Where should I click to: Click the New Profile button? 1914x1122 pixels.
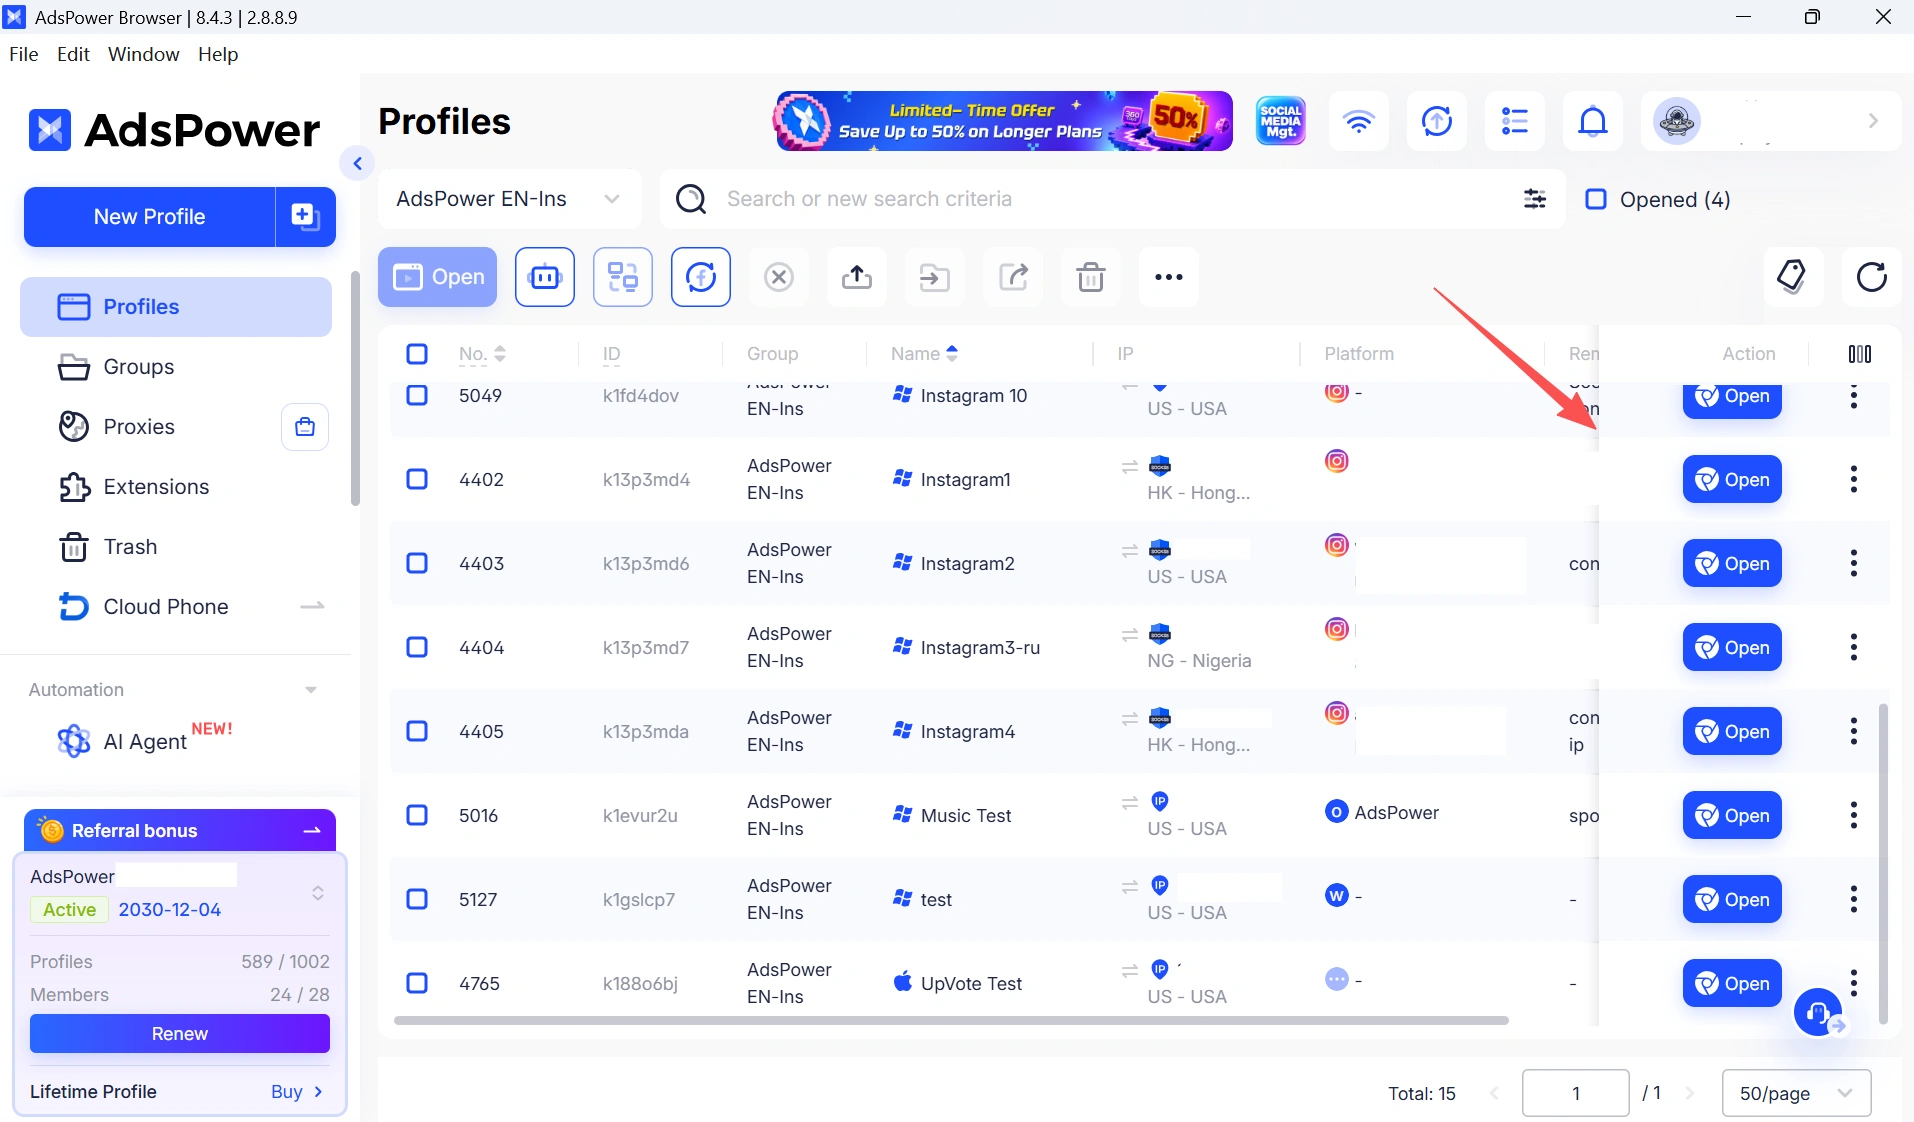pos(149,217)
